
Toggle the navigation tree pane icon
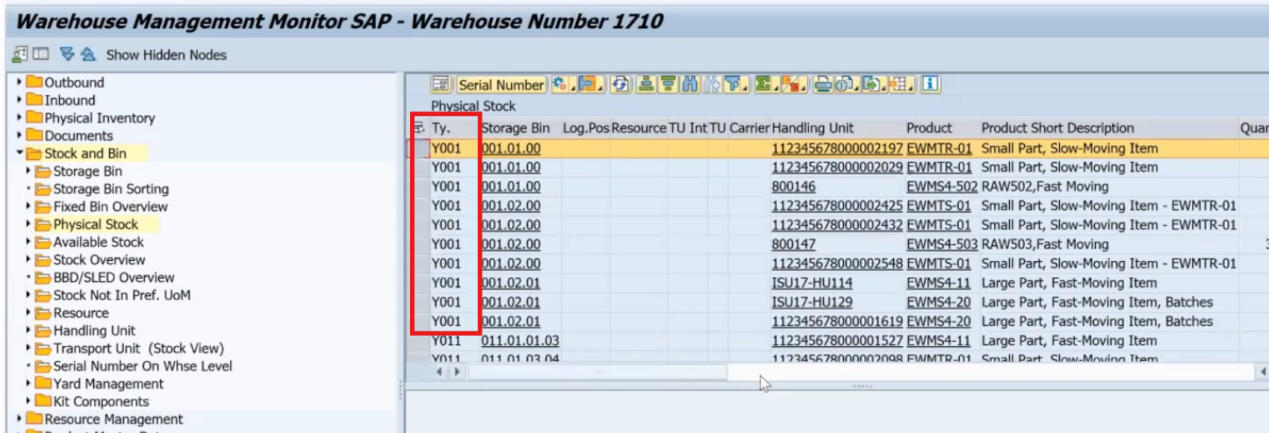[41, 54]
